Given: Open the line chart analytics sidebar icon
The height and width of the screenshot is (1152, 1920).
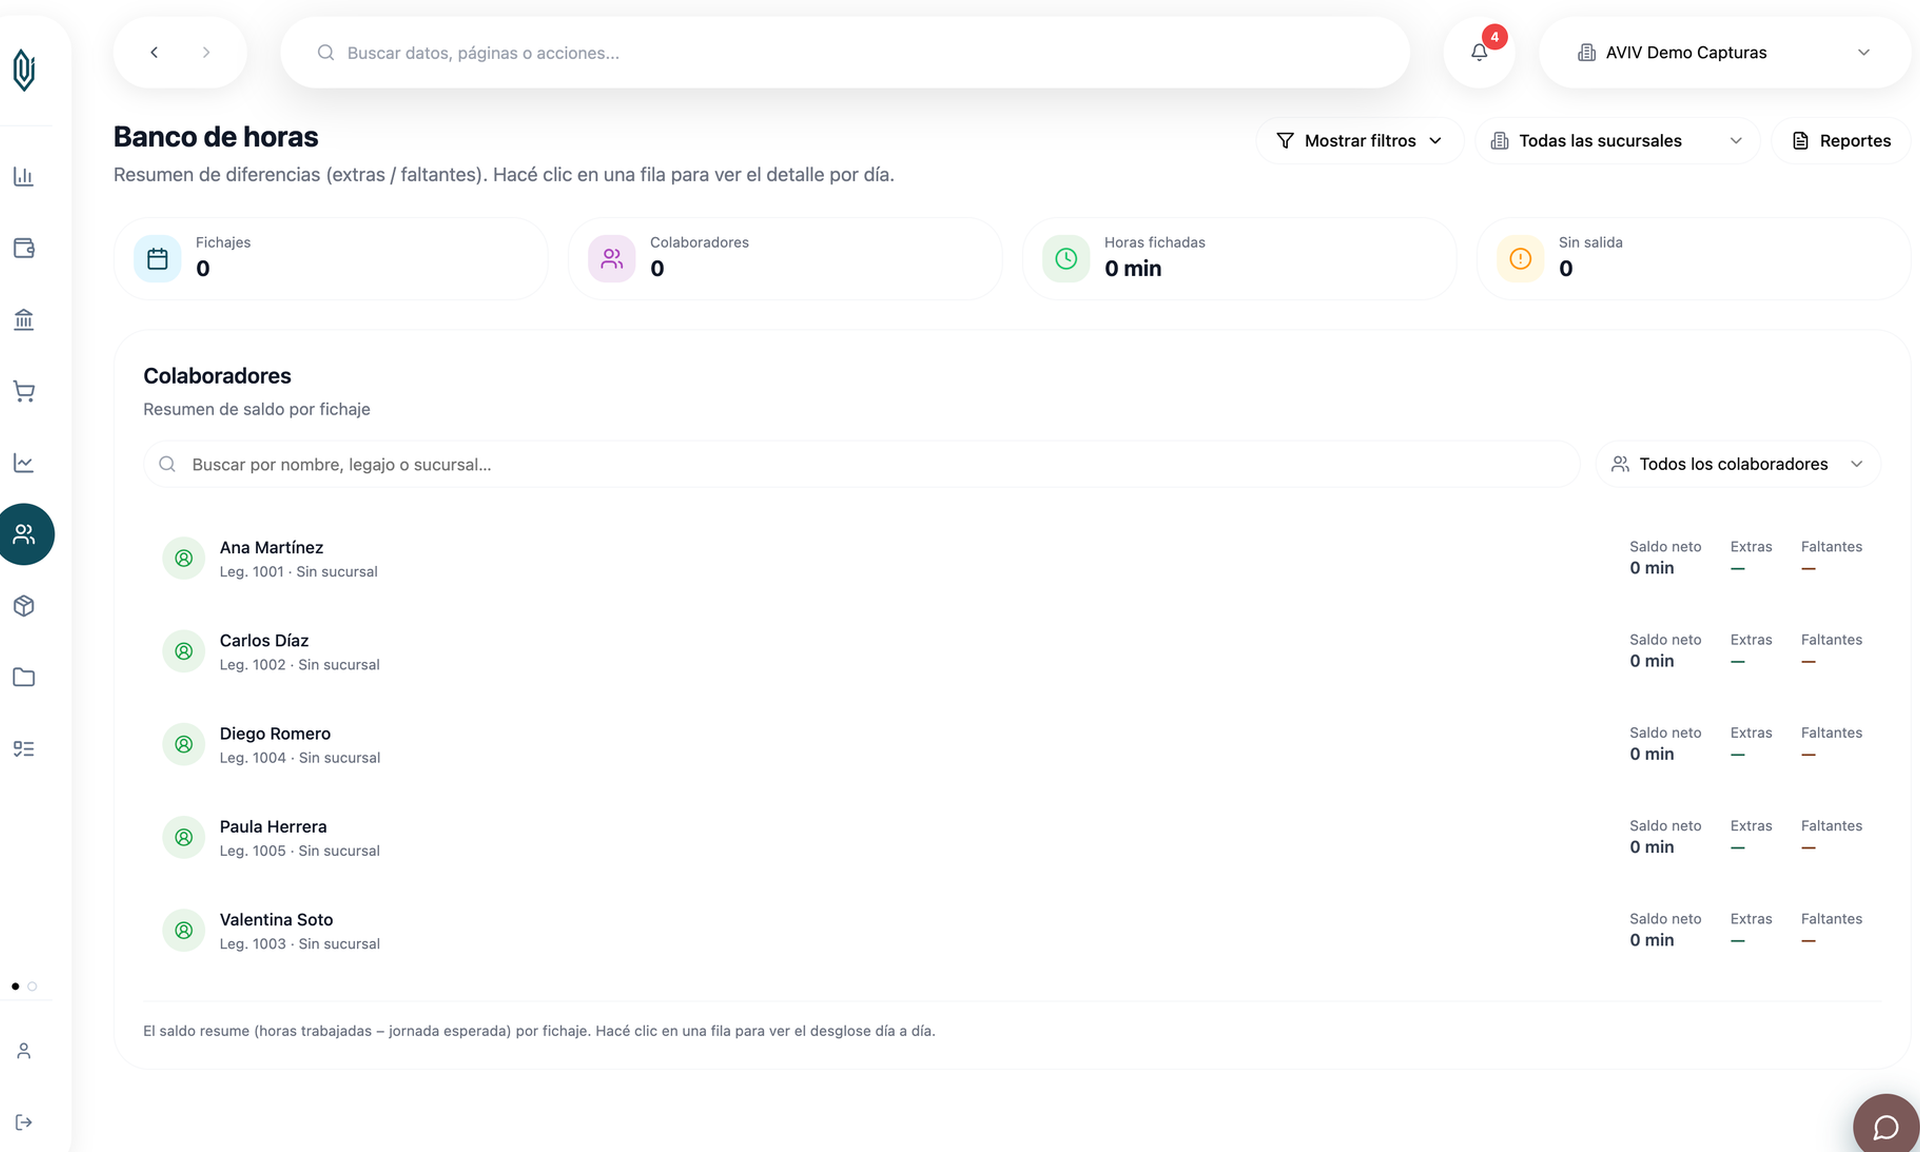Looking at the screenshot, I should click(24, 463).
